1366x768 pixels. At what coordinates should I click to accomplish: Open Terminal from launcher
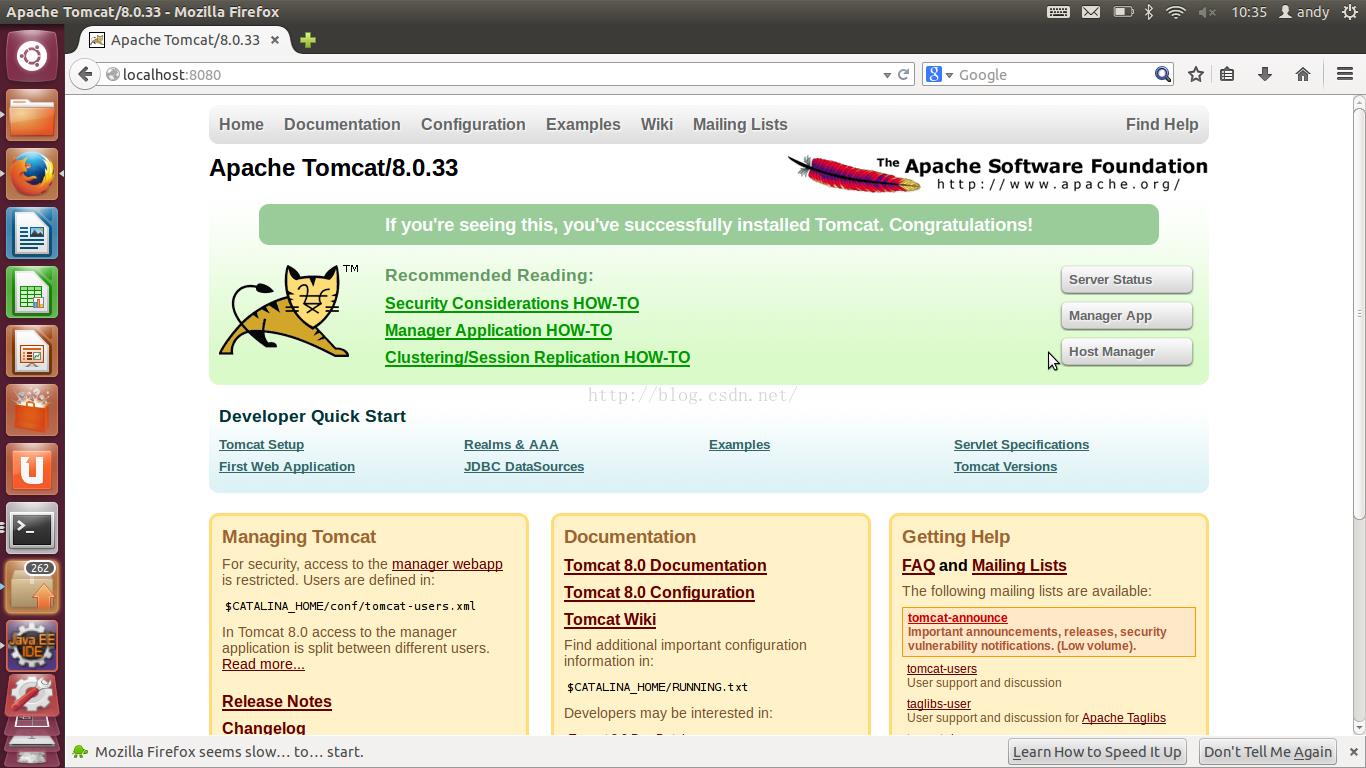tap(32, 529)
